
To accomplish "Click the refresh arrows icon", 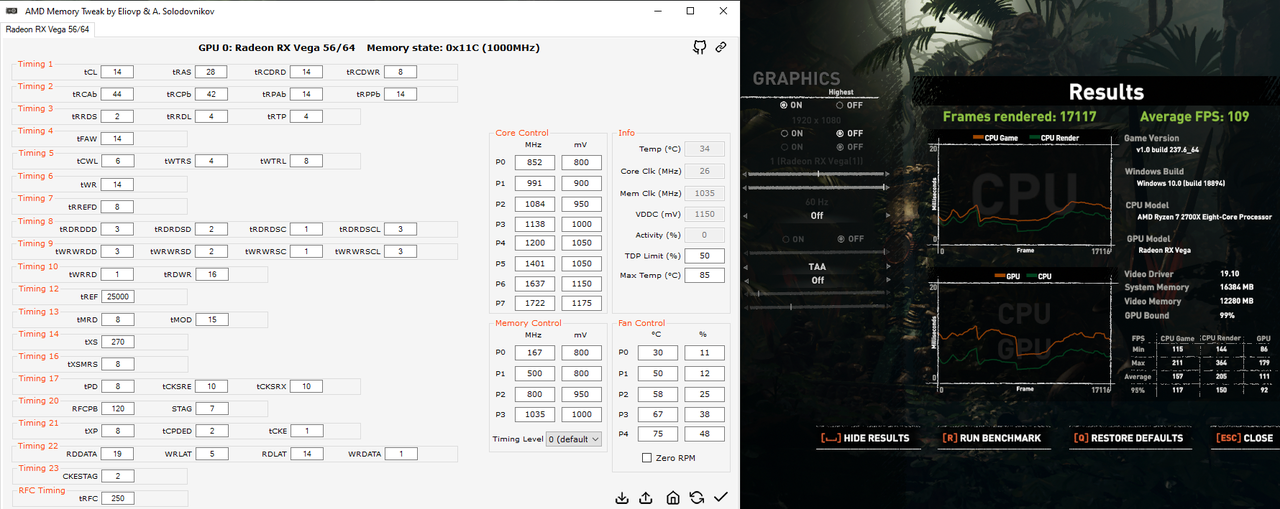I will 697,497.
